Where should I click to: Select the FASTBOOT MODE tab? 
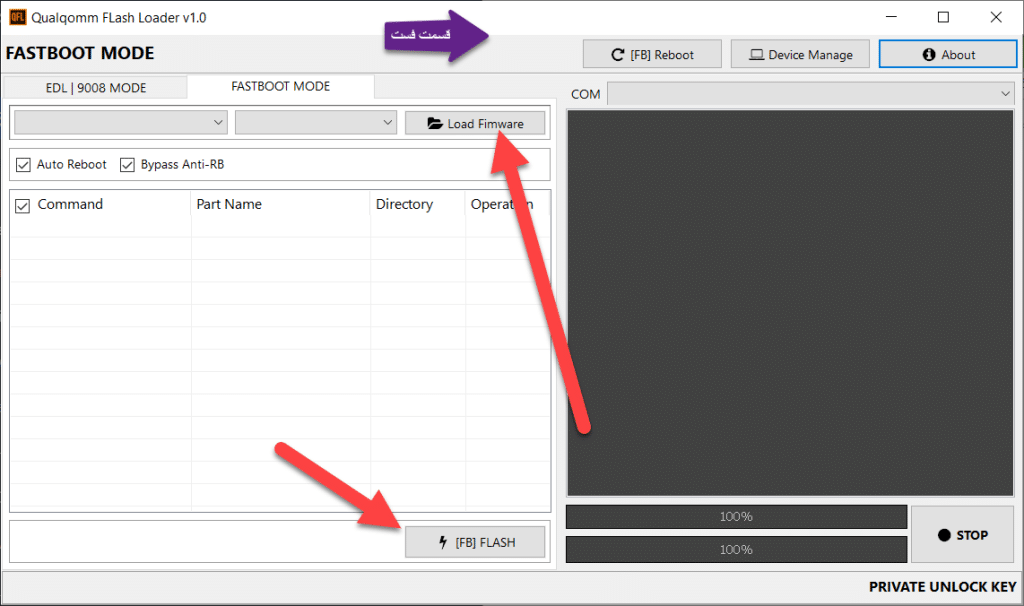point(281,86)
